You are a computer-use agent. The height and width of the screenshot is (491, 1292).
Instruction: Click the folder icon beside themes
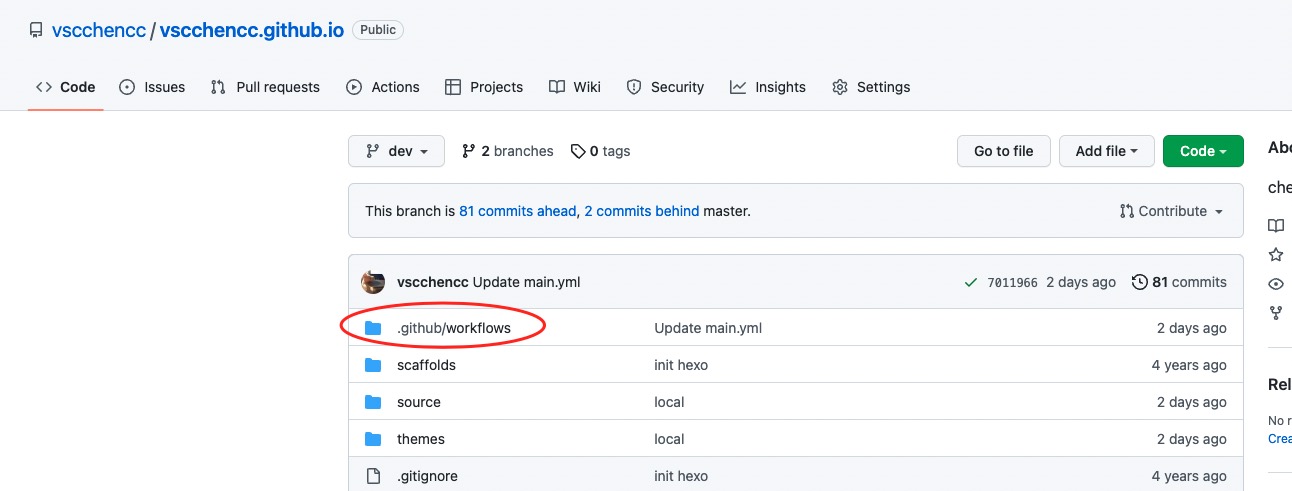[x=373, y=439]
